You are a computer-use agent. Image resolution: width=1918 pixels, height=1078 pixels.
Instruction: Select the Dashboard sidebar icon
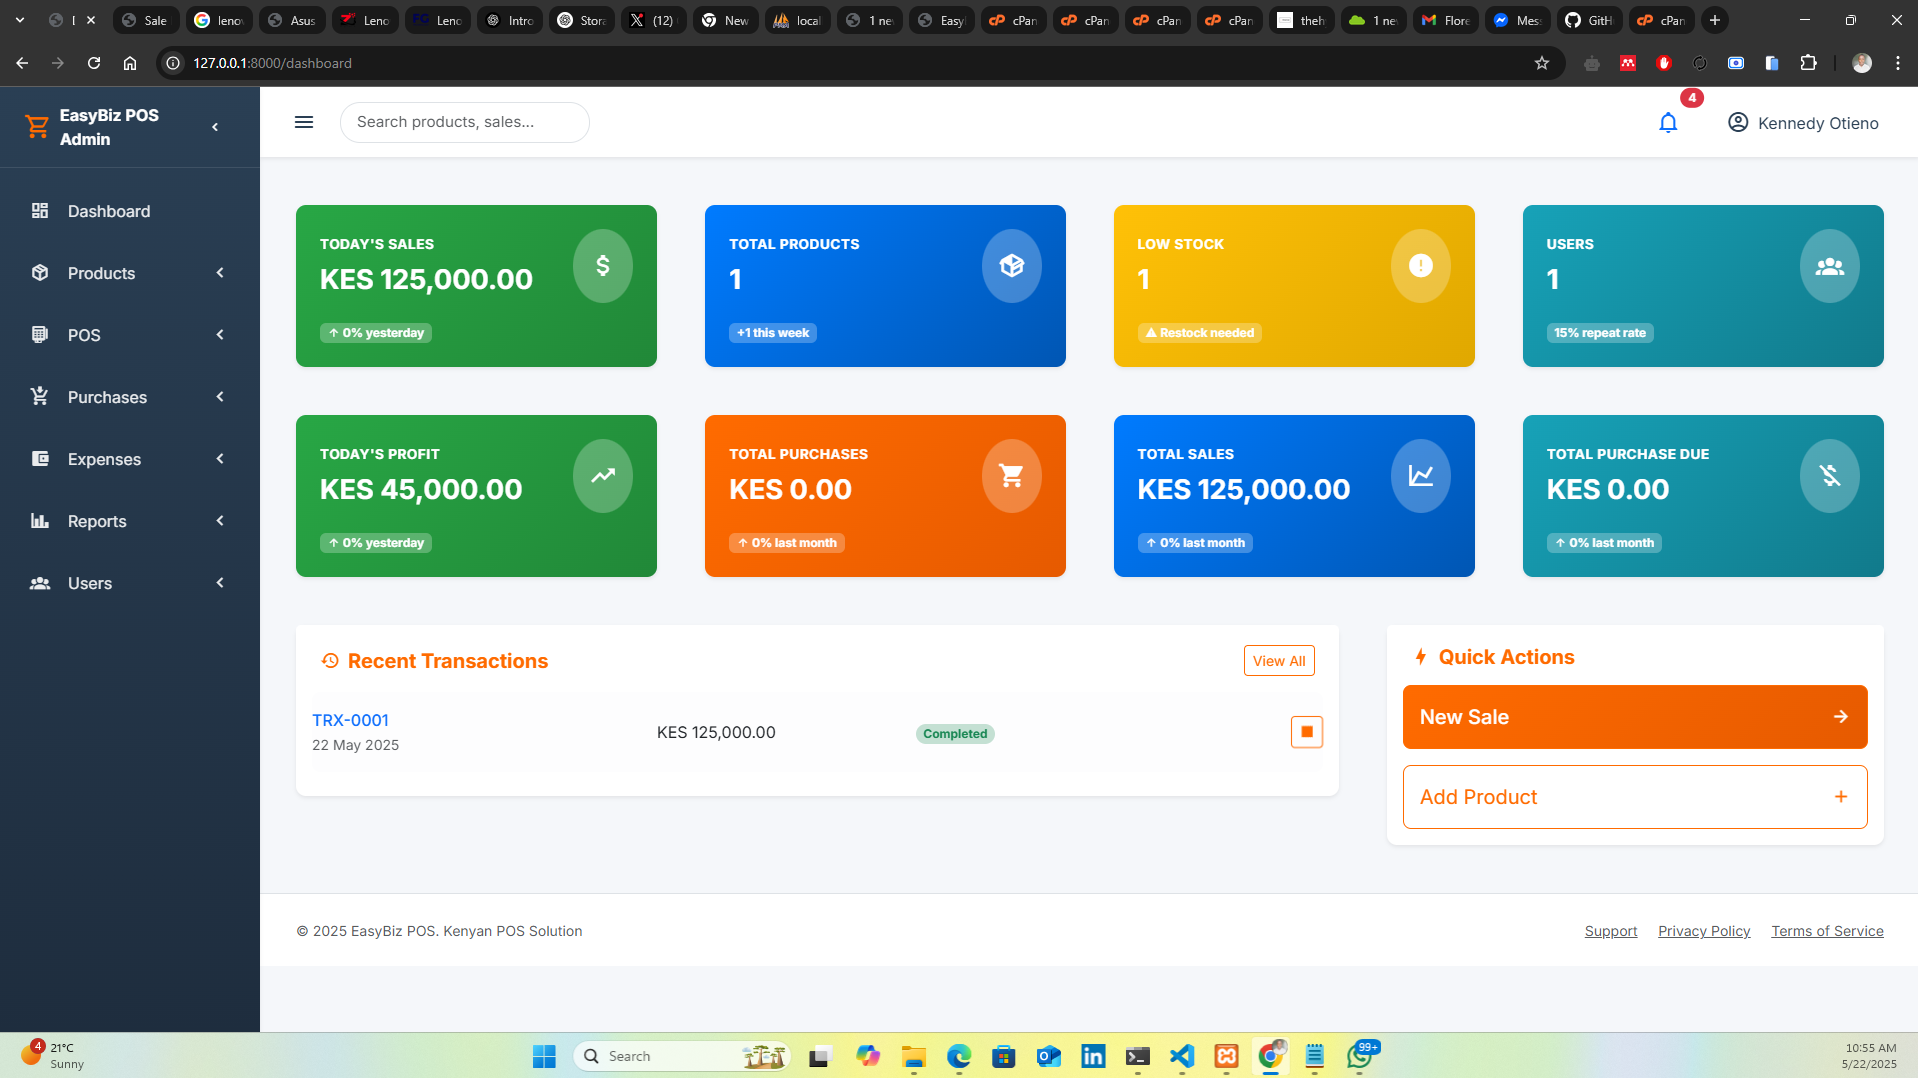coord(40,211)
